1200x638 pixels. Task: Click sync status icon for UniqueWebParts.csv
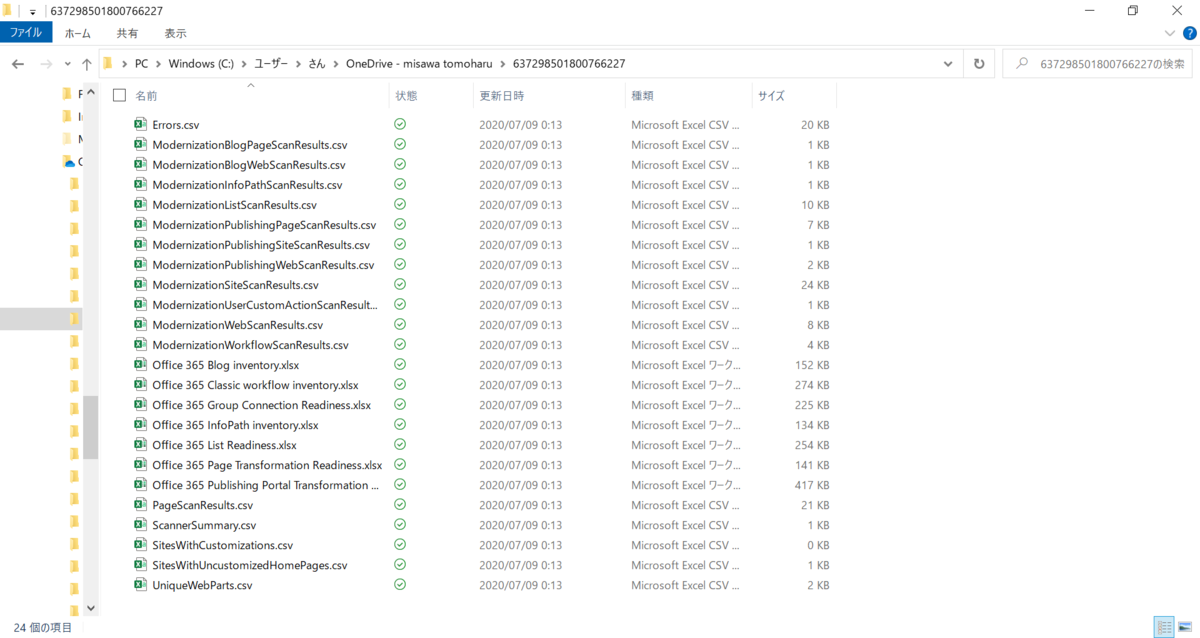click(400, 585)
